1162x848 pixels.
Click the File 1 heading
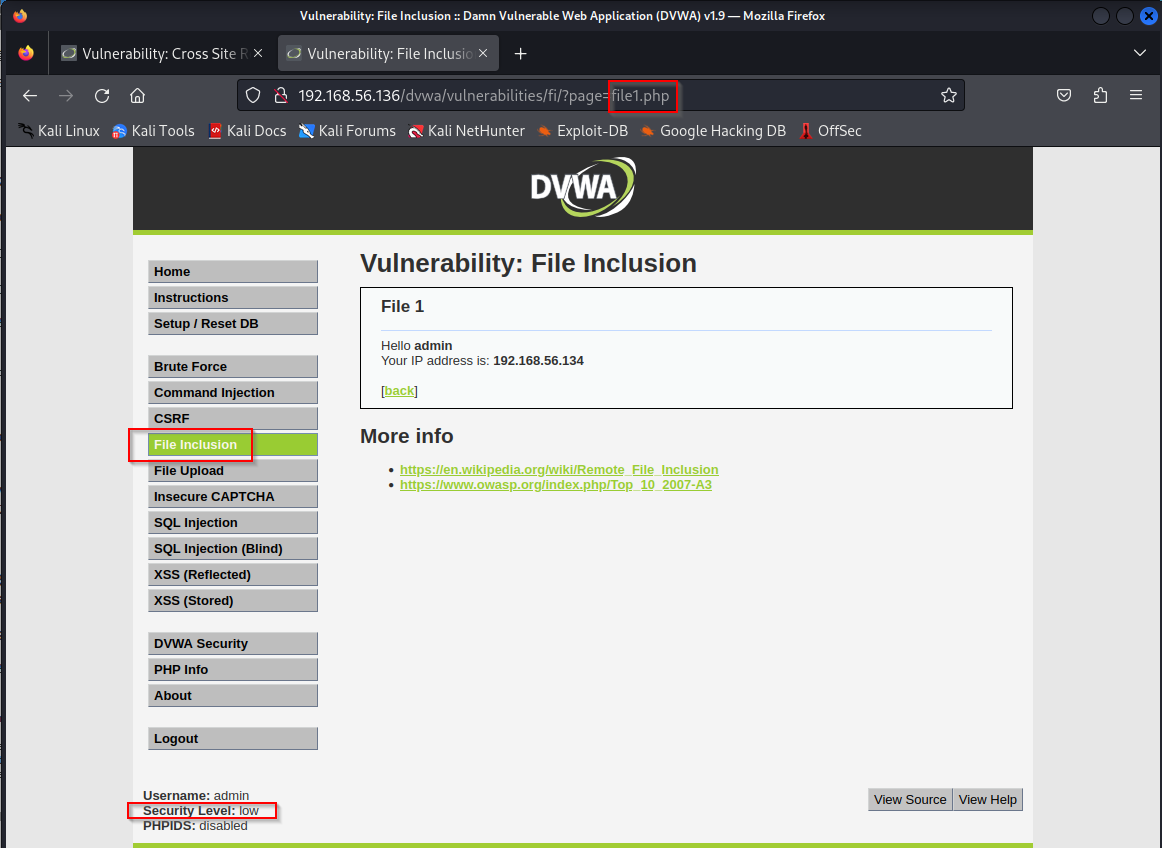[x=402, y=306]
